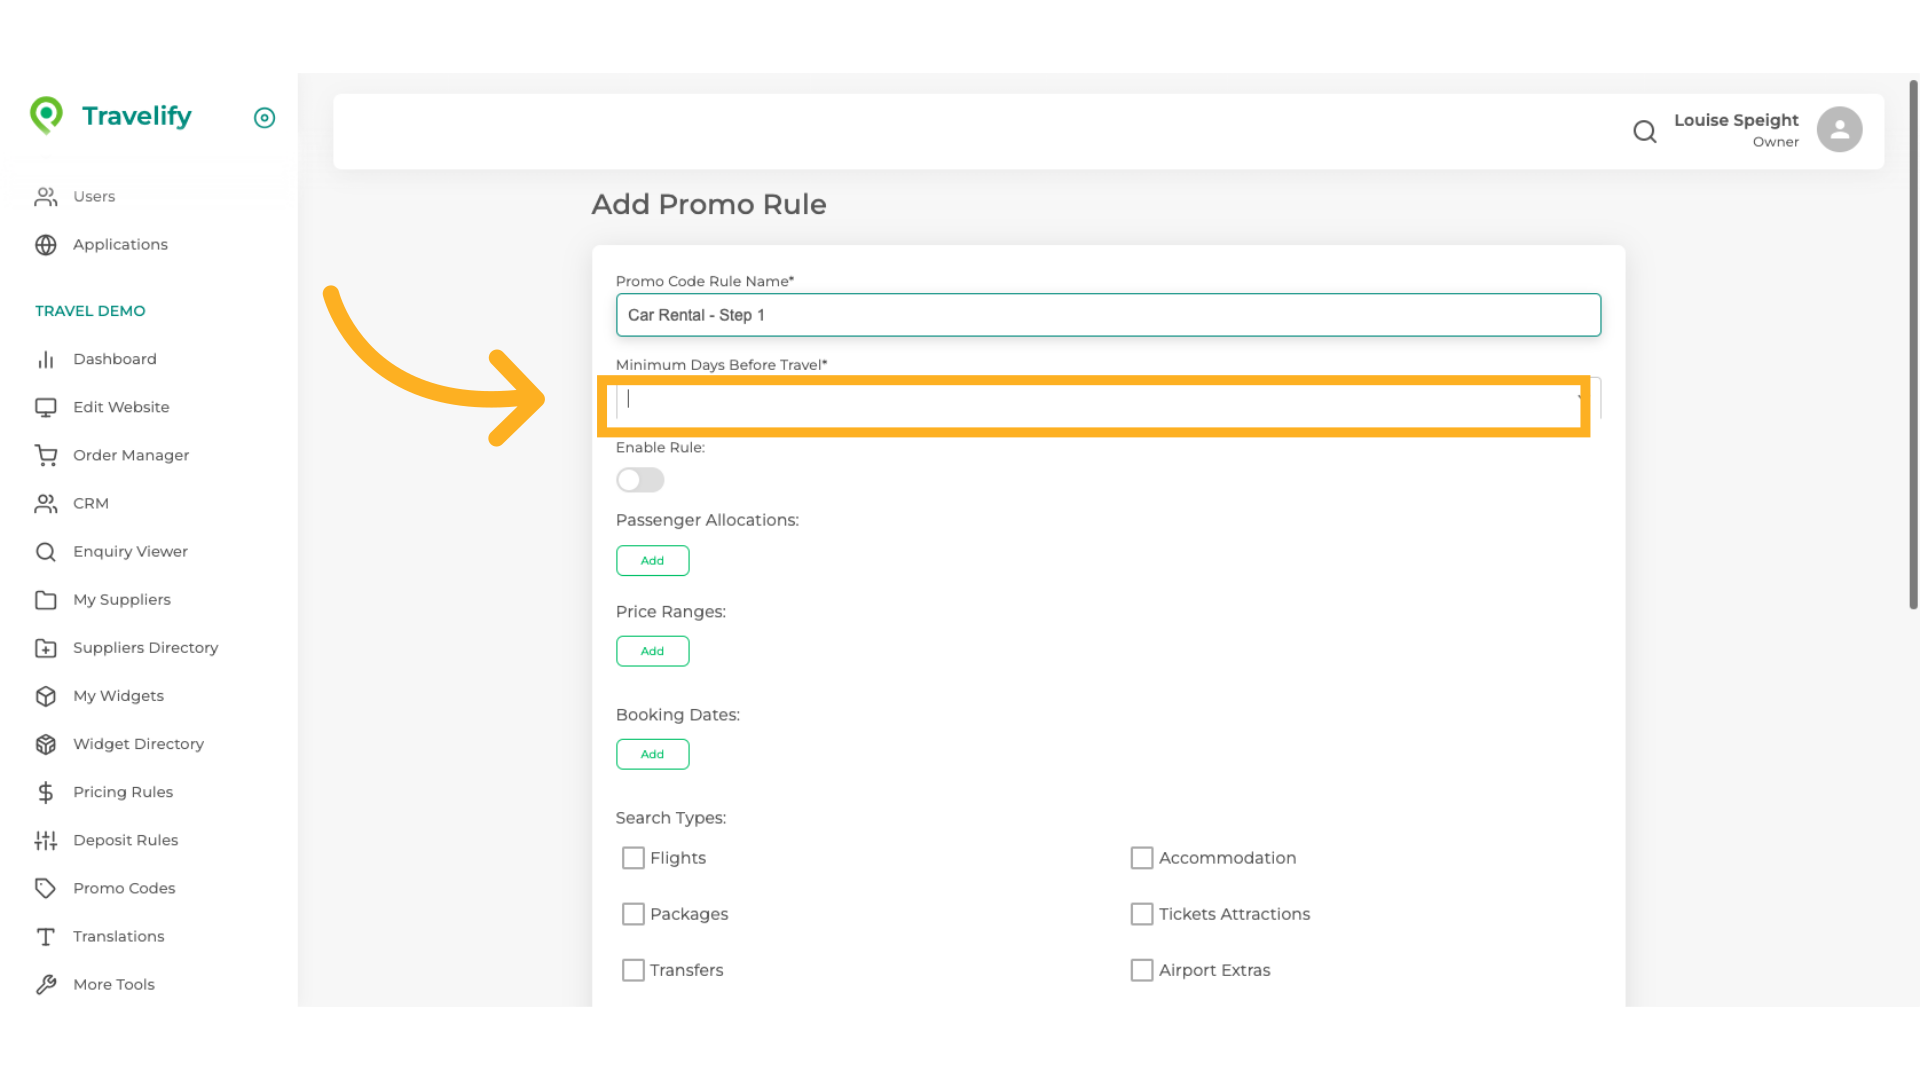Click the Travelify logo icon
The width and height of the screenshot is (1920, 1080).
[x=46, y=116]
